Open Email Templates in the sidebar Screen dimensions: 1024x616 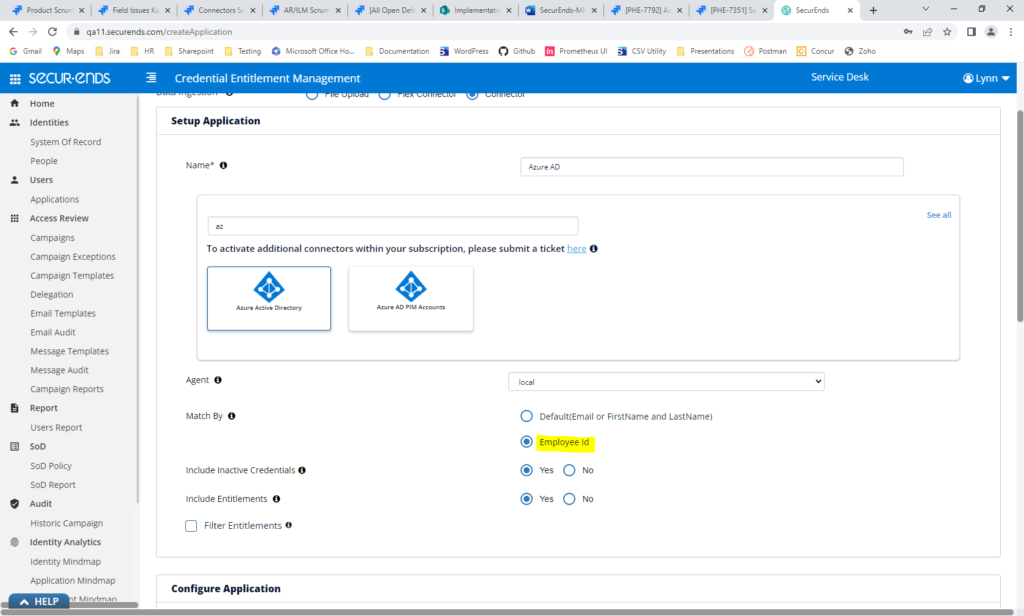63,314
